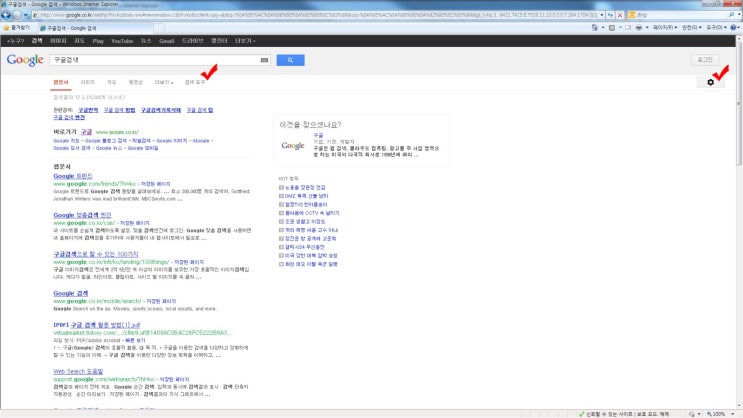Click the 구글검색으로 할 수 있는 100가지 link

coord(96,254)
